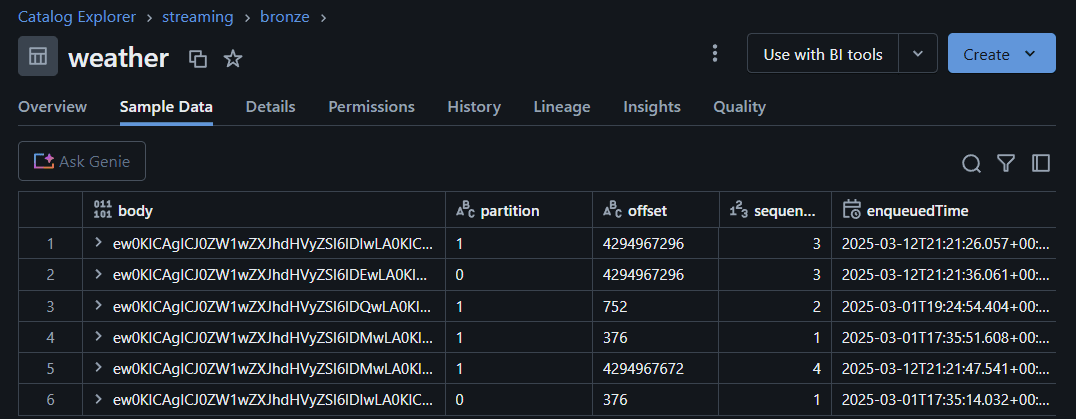Open the kebab more options menu
The width and height of the screenshot is (1076, 419).
click(715, 53)
